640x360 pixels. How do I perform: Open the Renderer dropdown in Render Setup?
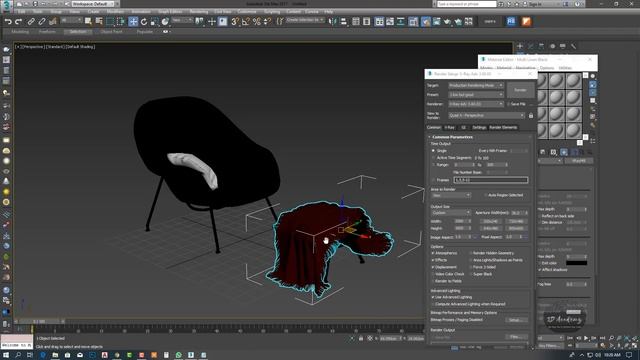476,104
